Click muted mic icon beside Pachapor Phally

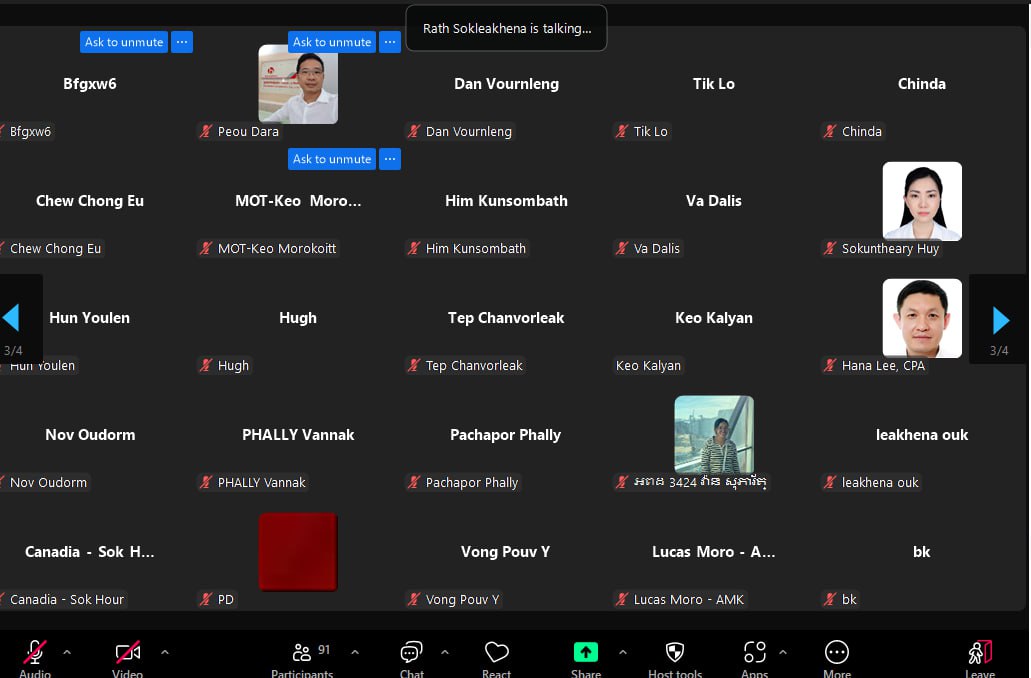[414, 483]
